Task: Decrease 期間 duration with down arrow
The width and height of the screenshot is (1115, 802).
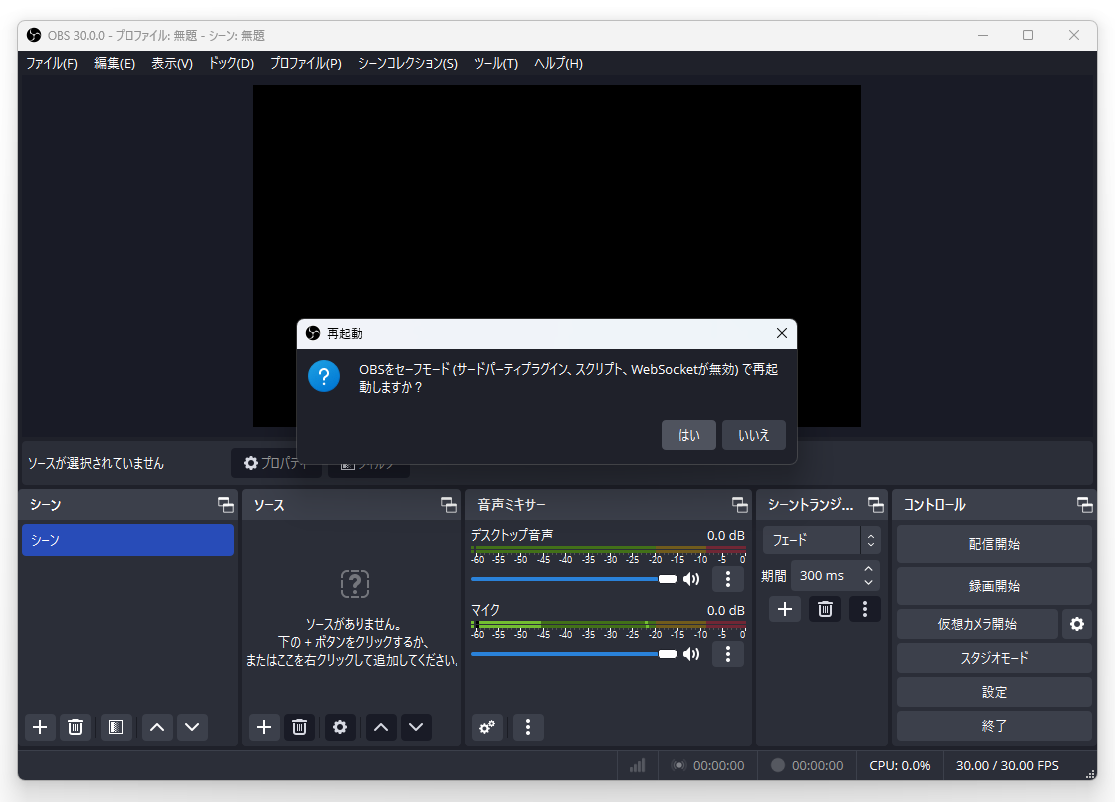Action: [868, 582]
